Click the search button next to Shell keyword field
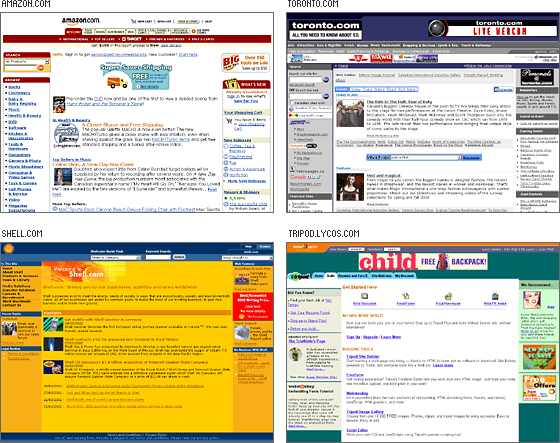 point(179,257)
